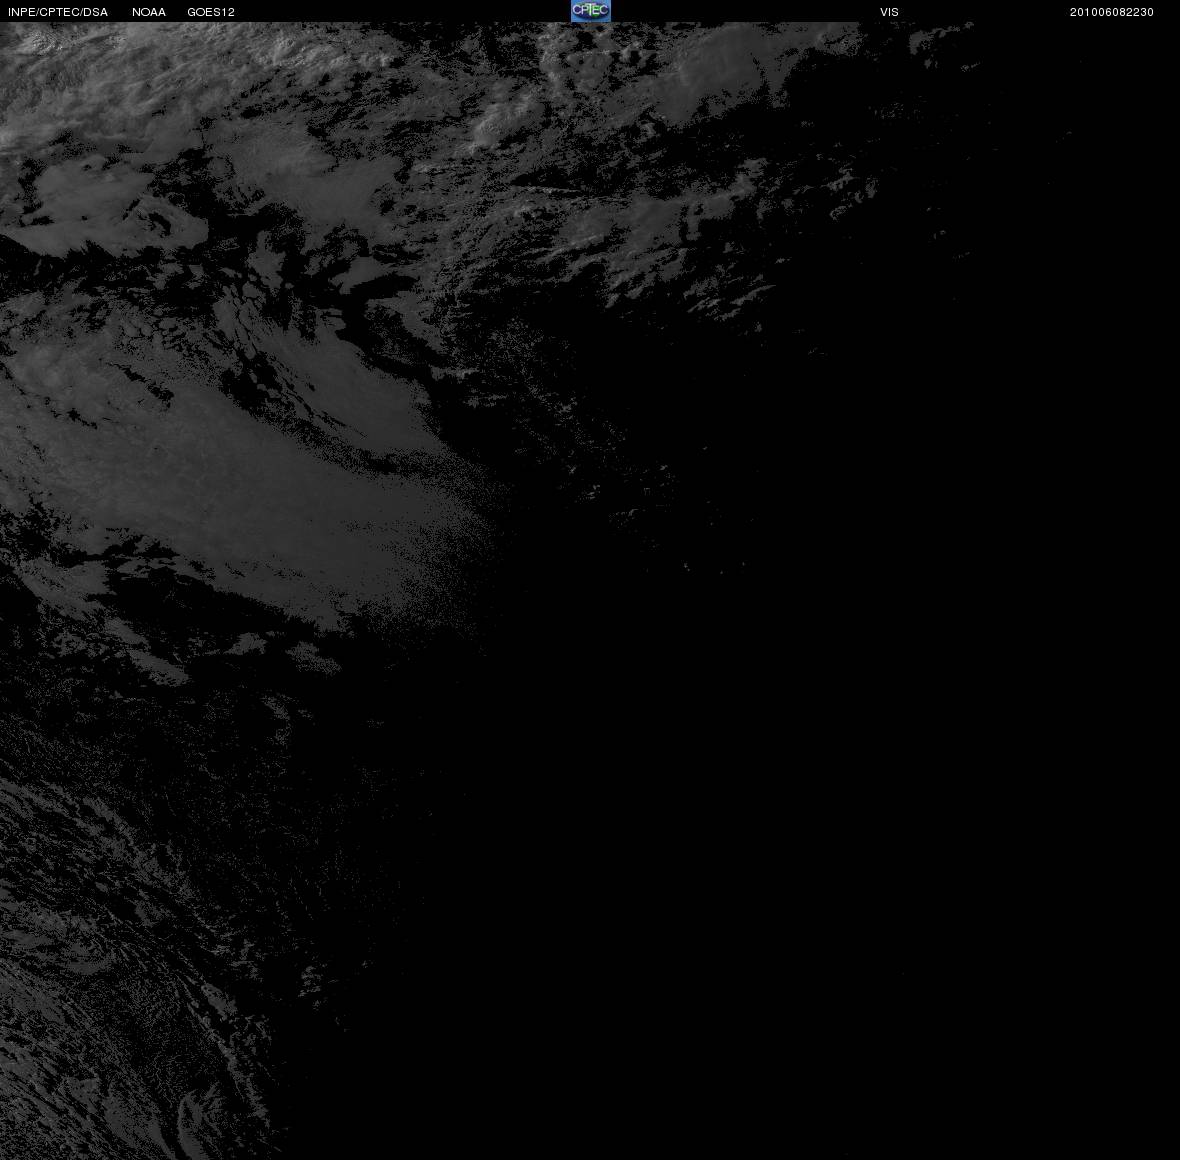The image size is (1180, 1160).
Task: Click the NOAA label in header
Action: click(x=149, y=12)
